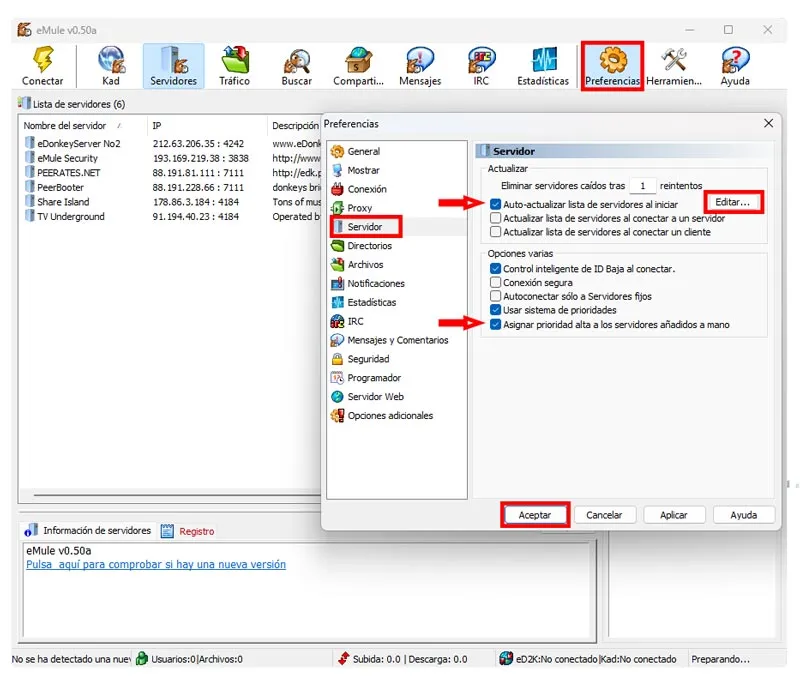Open the Estadísticas toolbar icon
Image resolution: width=800 pixels, height=681 pixels.
coord(543,66)
